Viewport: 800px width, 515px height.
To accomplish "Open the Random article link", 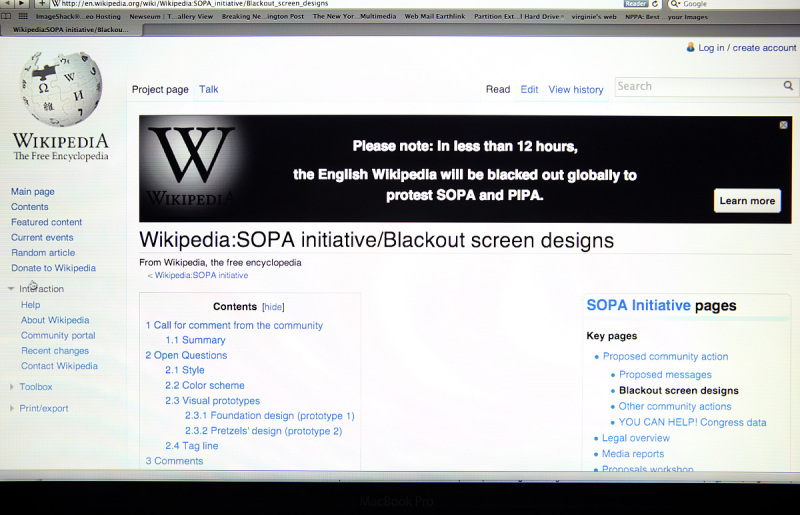I will point(43,253).
